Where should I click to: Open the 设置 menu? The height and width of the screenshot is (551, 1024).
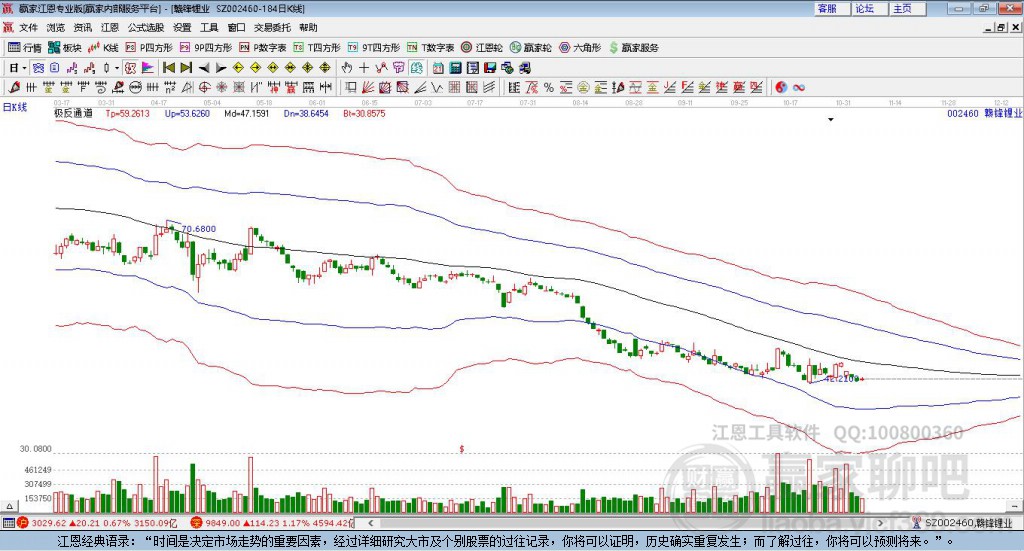pyautogui.click(x=182, y=27)
